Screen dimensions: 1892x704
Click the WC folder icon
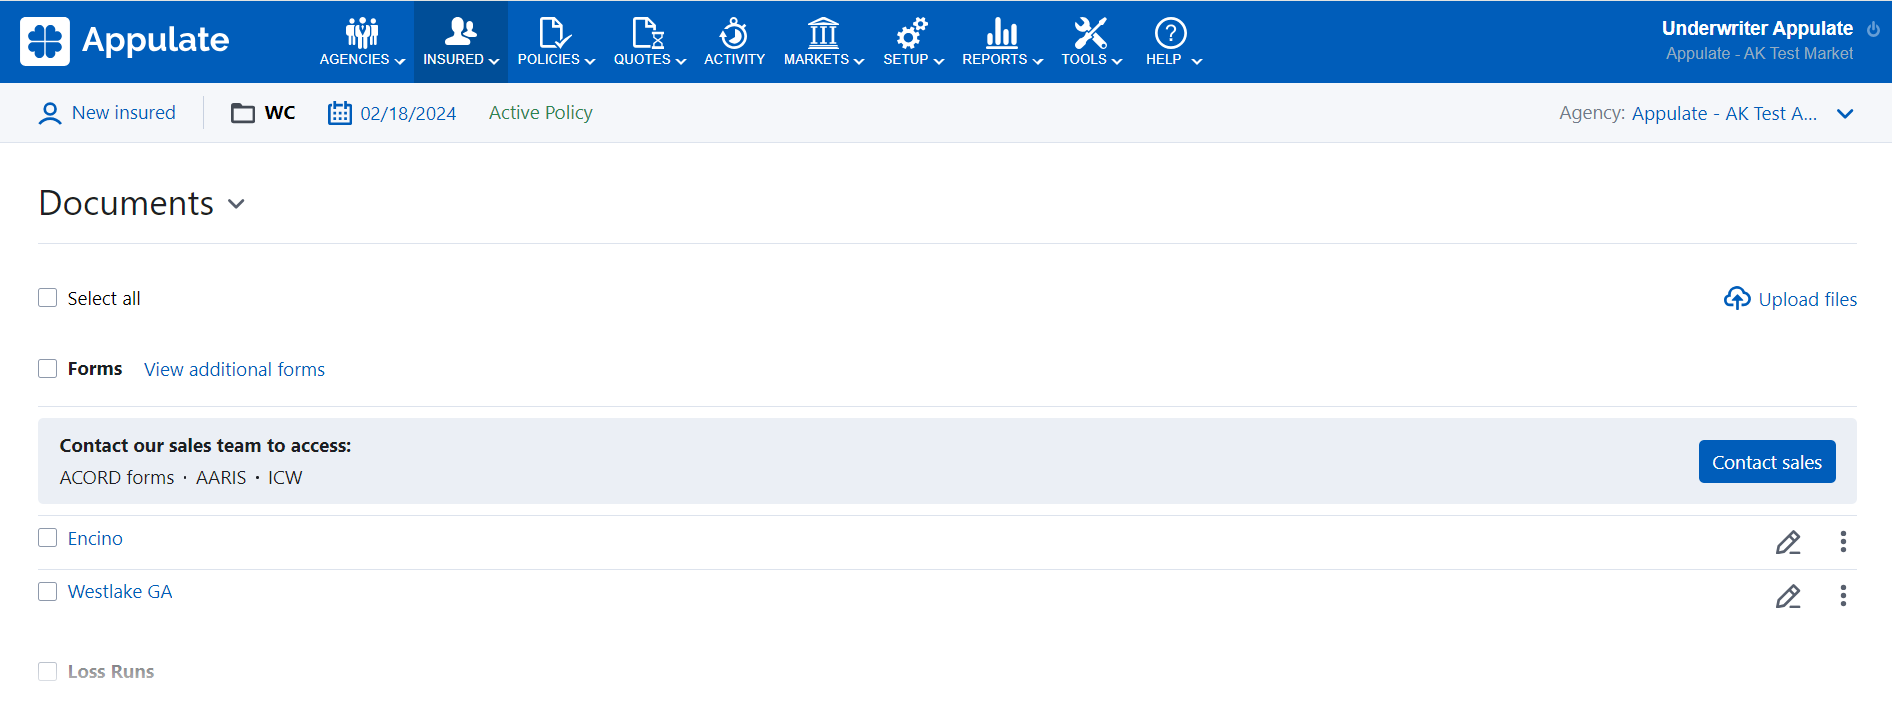tap(243, 113)
